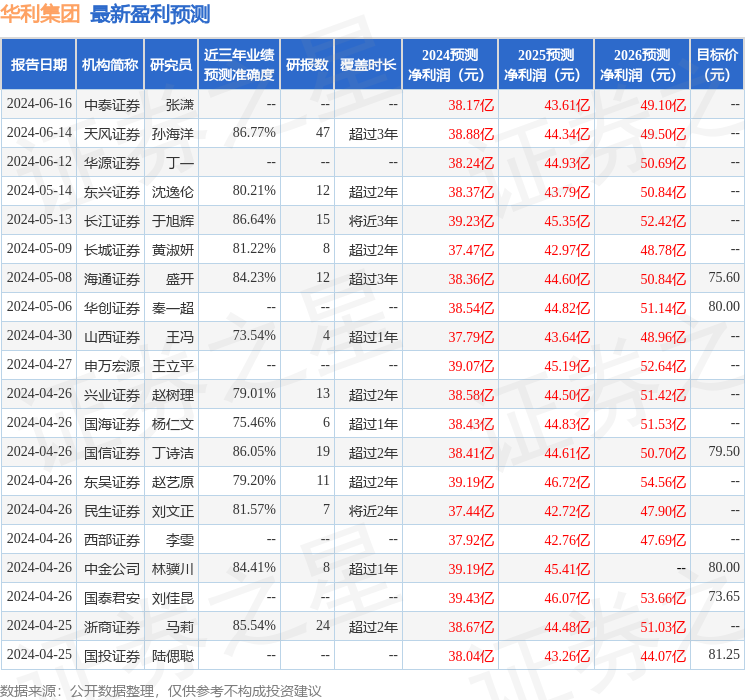
Task: Click 2024 profit 37.47亿
Action: 471,250
